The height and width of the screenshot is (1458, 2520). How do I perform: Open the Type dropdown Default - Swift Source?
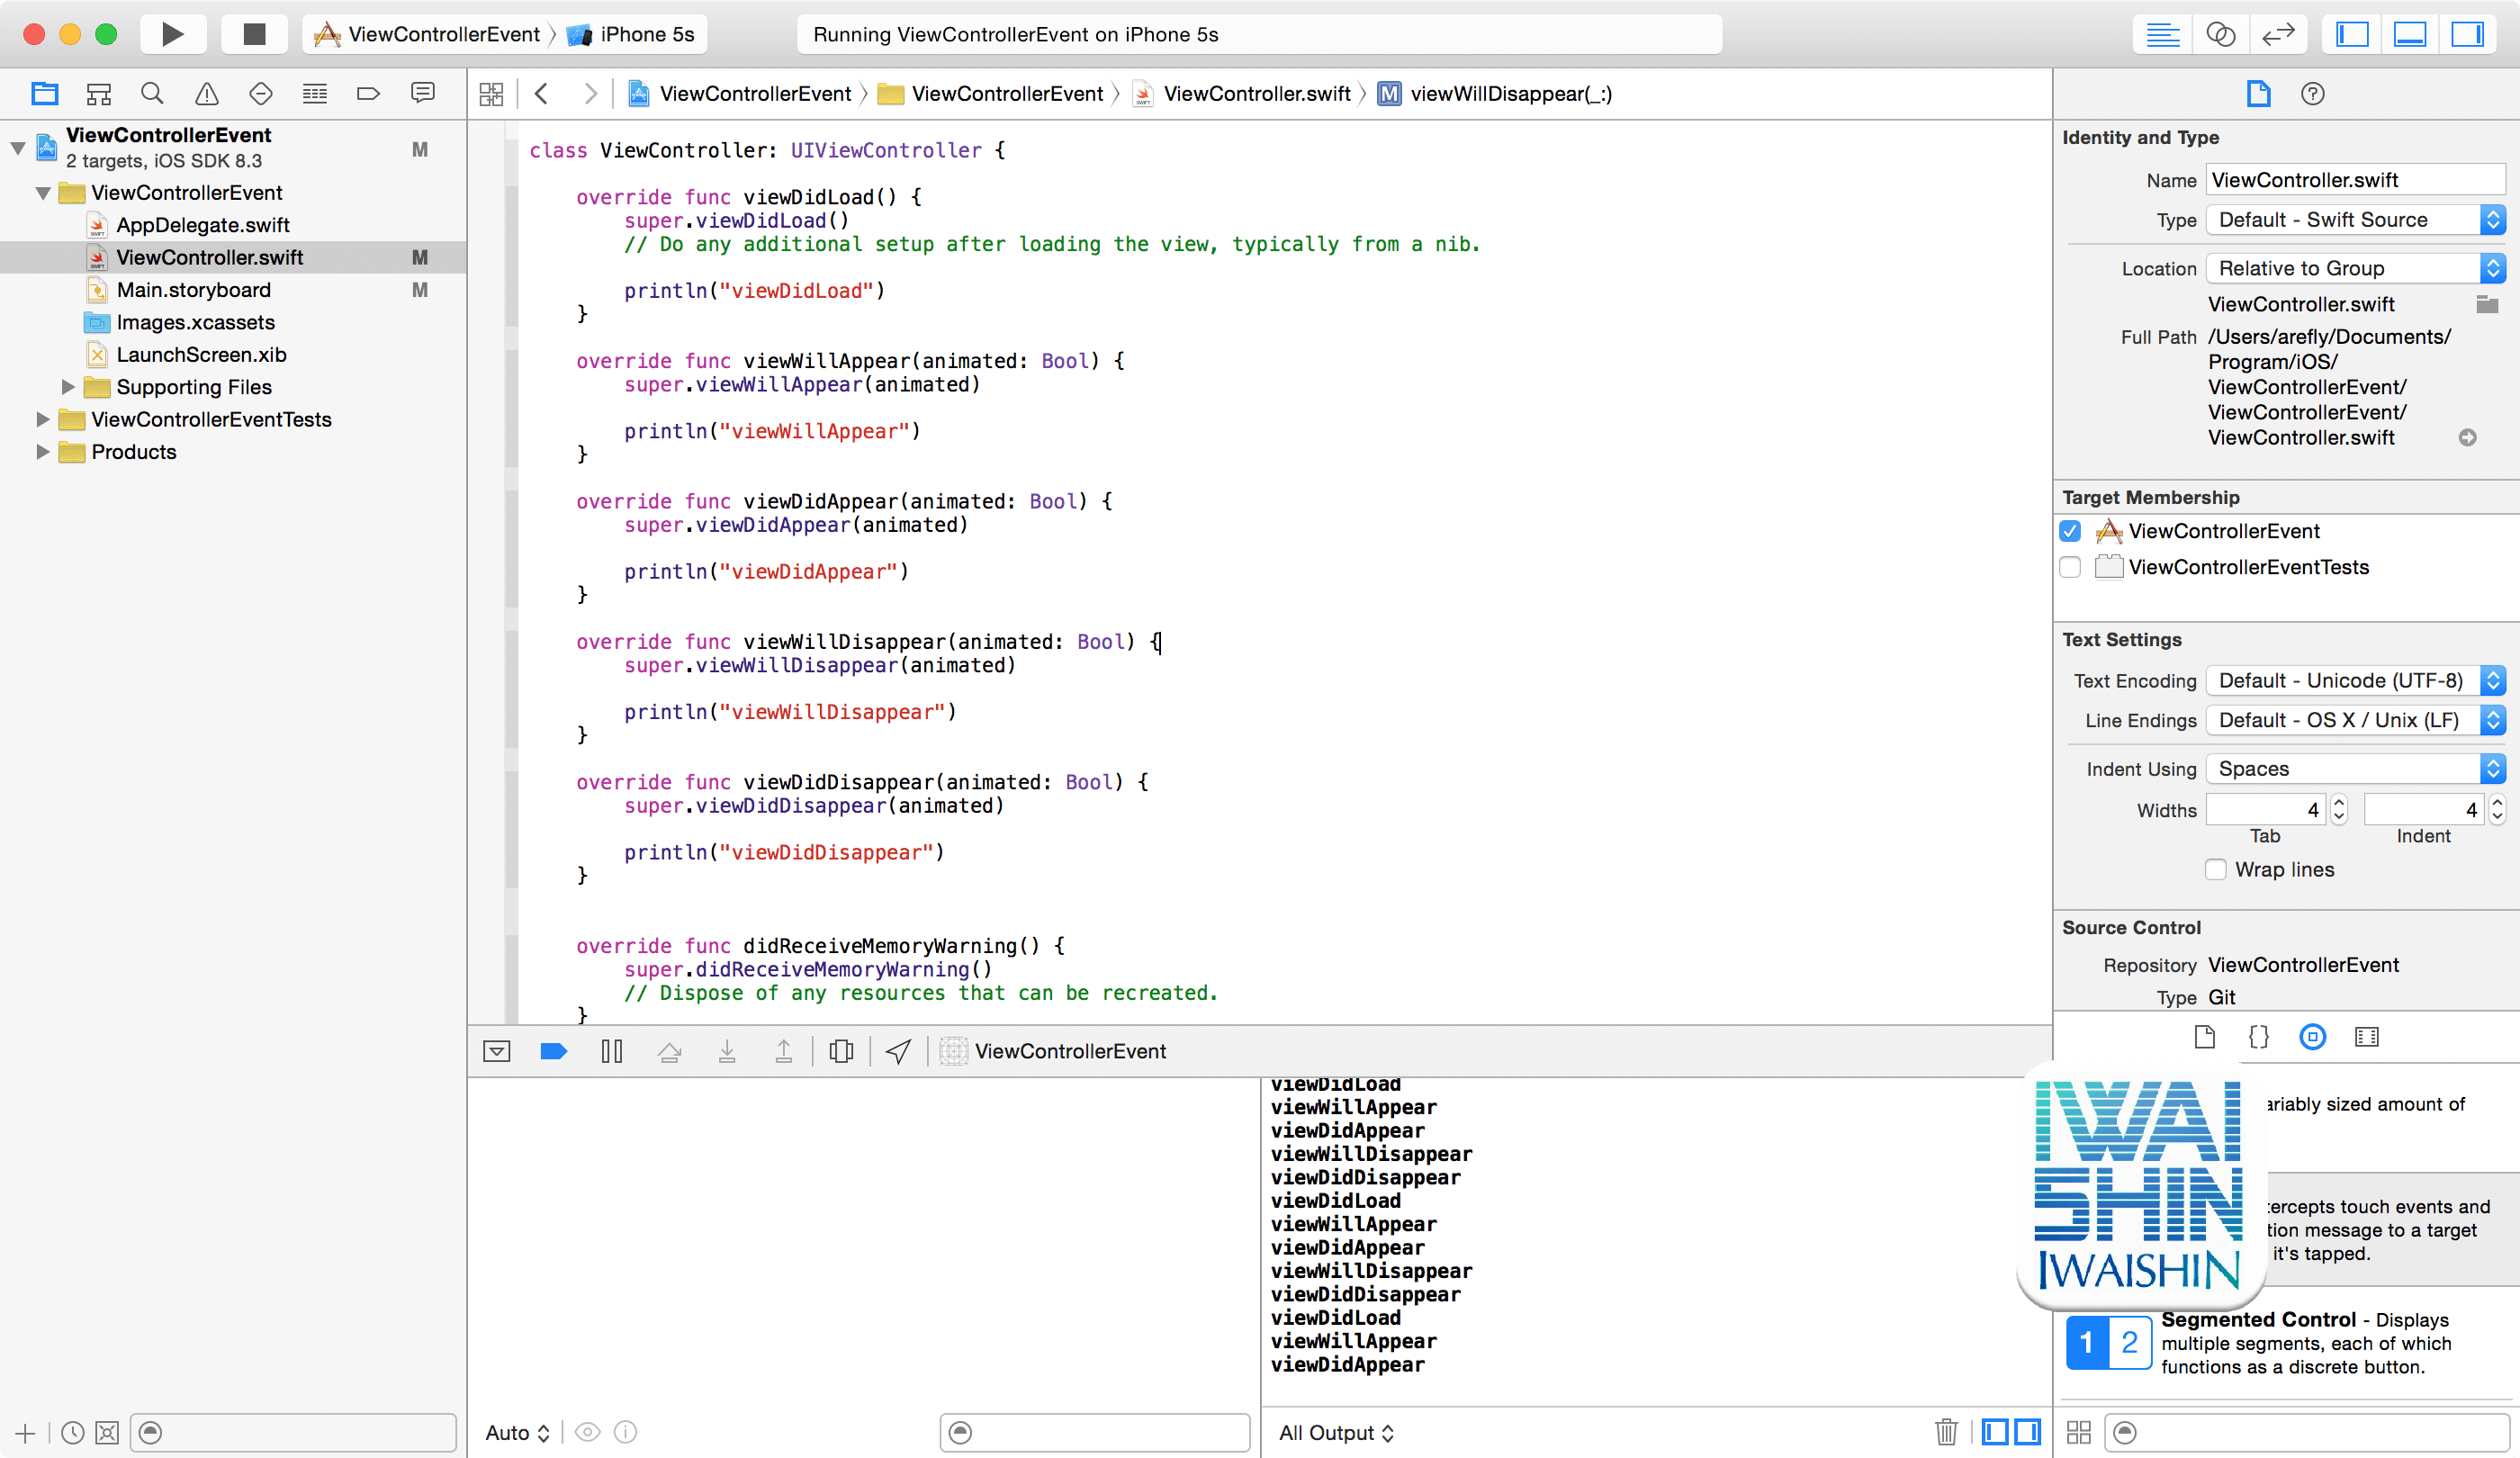[x=2355, y=220]
